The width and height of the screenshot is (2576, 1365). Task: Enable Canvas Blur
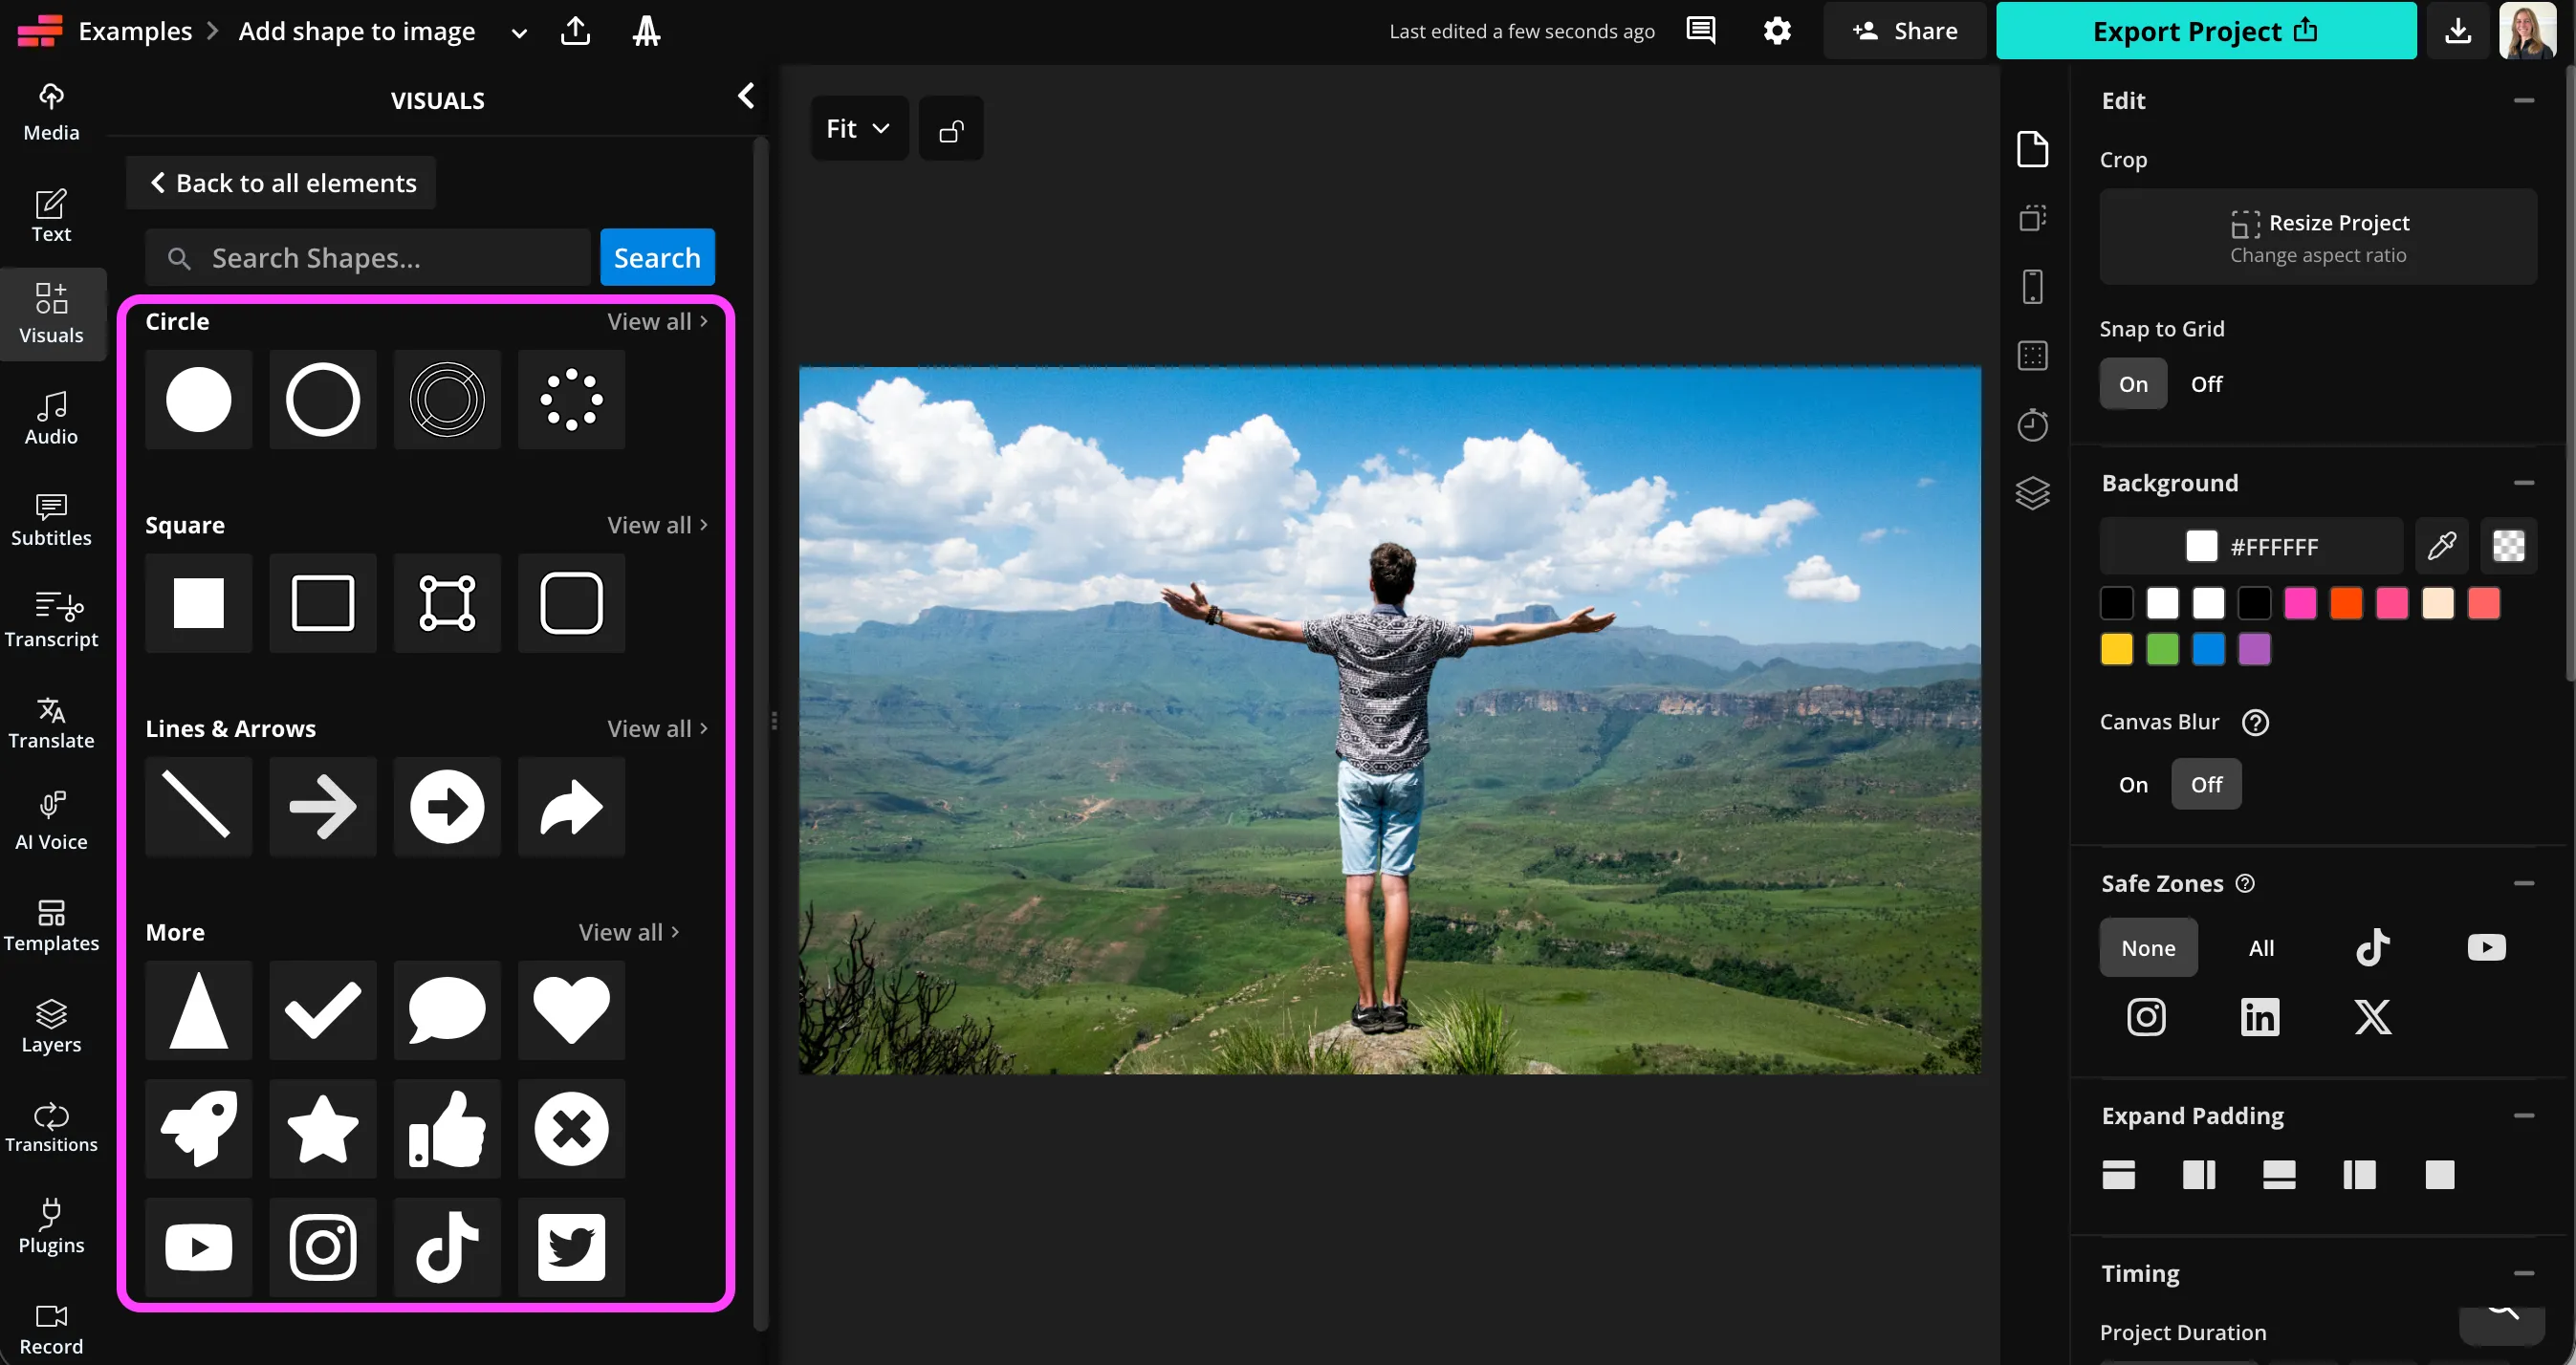[x=2133, y=784]
